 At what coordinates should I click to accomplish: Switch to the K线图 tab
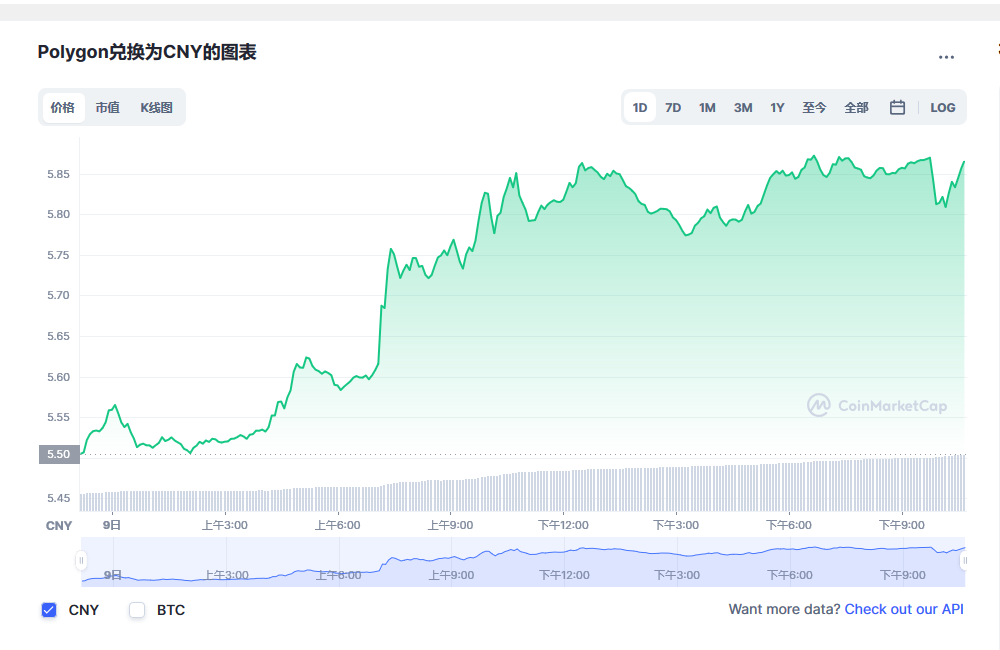coord(156,107)
